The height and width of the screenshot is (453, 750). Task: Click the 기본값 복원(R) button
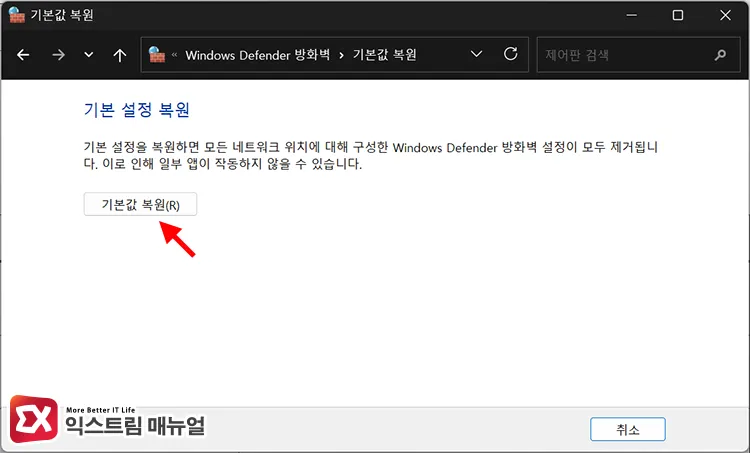coord(140,204)
